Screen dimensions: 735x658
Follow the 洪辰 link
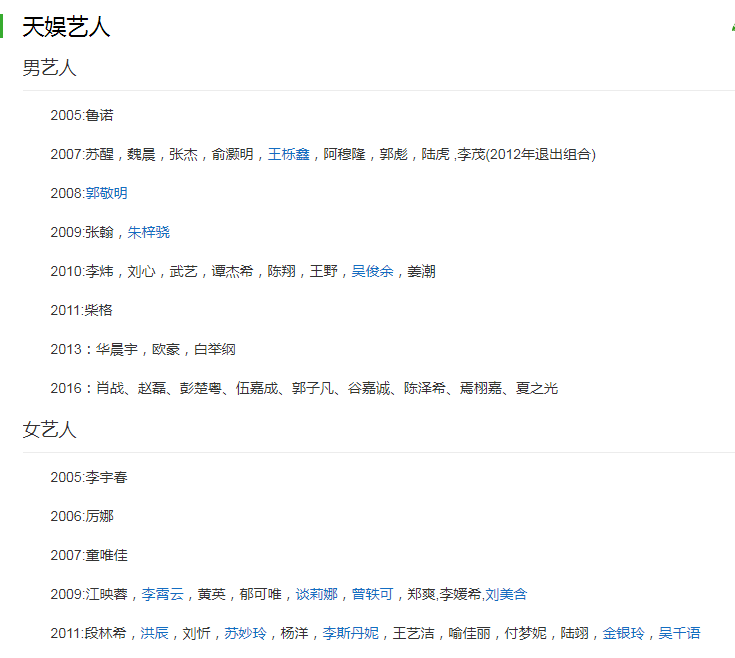coord(154,633)
